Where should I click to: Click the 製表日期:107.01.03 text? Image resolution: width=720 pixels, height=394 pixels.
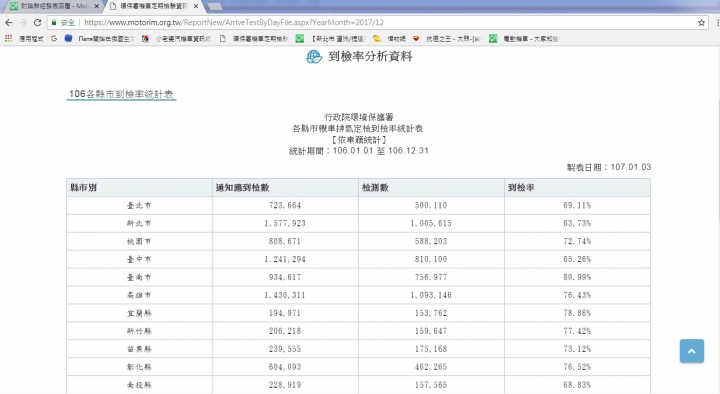(608, 167)
